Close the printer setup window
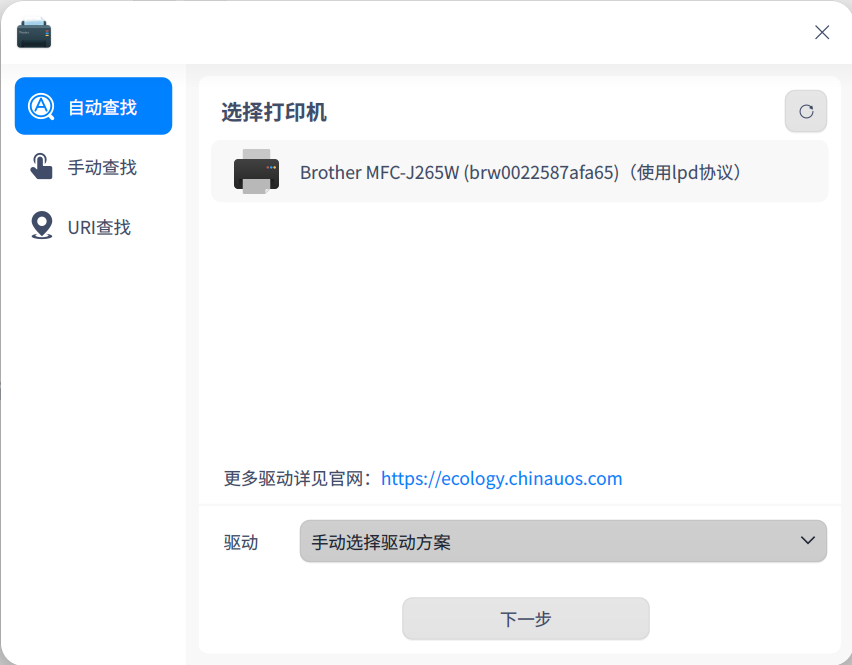 [821, 32]
